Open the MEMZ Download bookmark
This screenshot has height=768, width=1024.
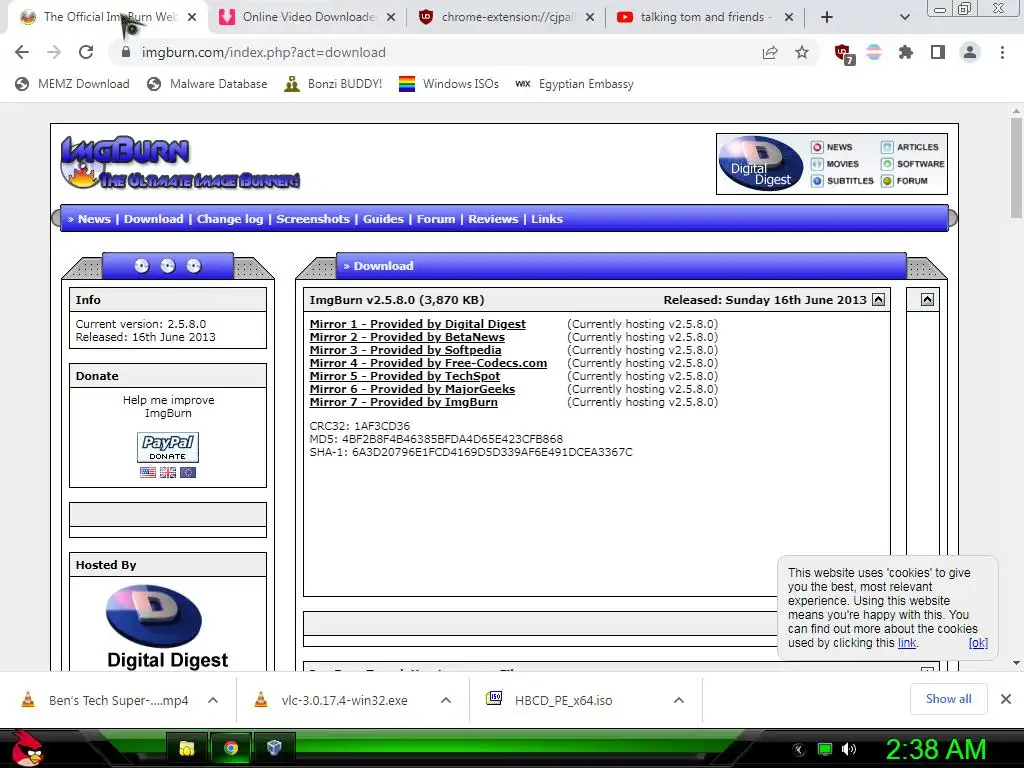point(72,84)
